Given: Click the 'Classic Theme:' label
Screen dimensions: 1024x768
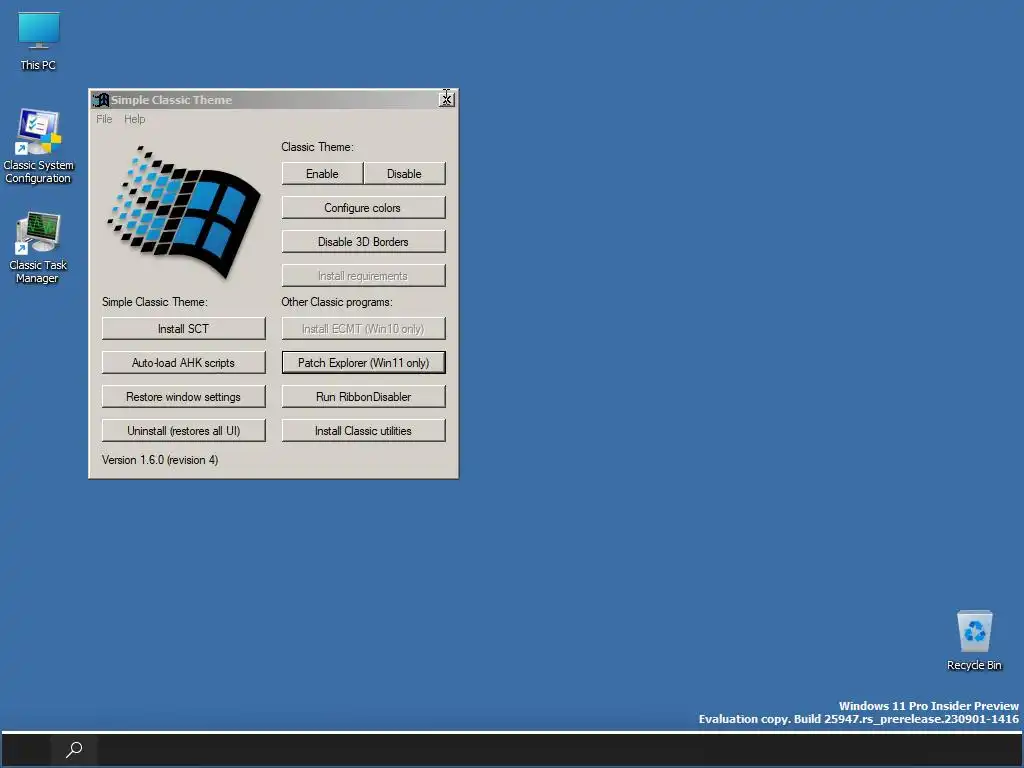Looking at the screenshot, I should (317, 147).
